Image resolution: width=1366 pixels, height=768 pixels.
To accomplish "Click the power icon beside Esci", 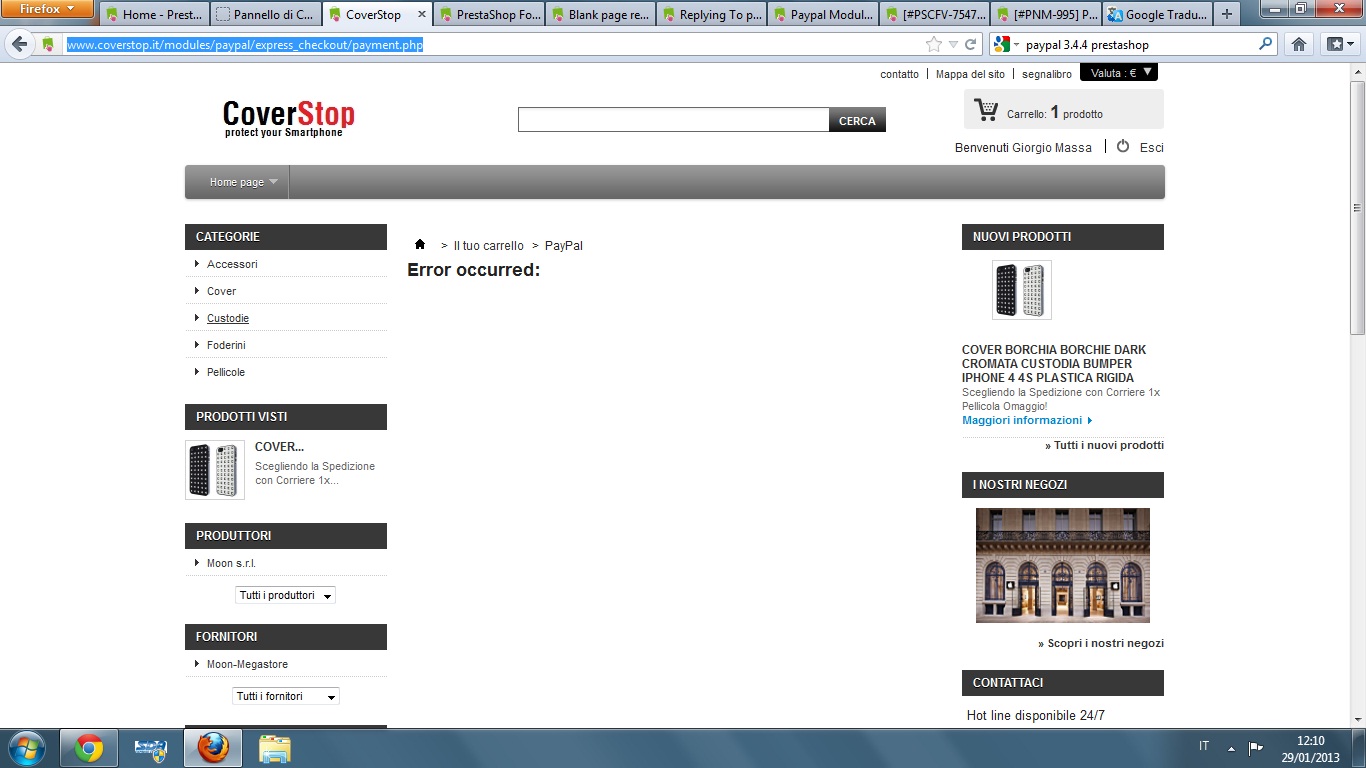I will [1123, 146].
